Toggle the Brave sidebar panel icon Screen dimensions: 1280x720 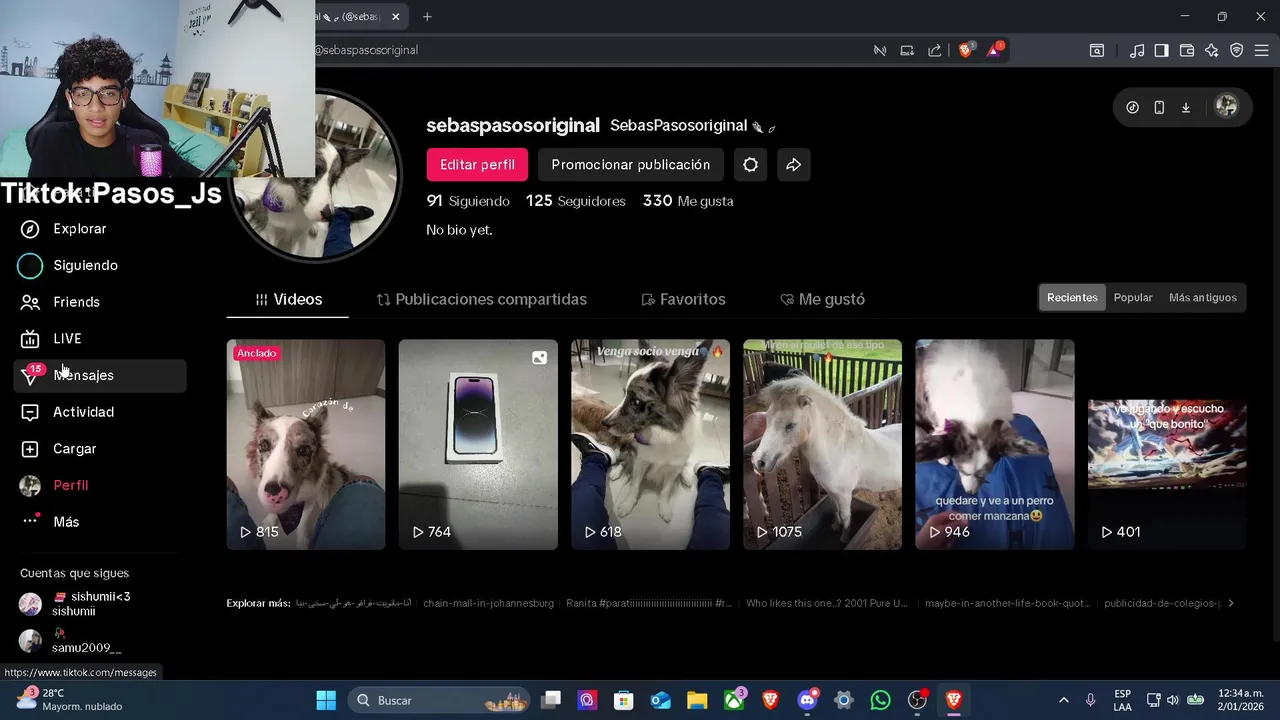pyautogui.click(x=1161, y=50)
